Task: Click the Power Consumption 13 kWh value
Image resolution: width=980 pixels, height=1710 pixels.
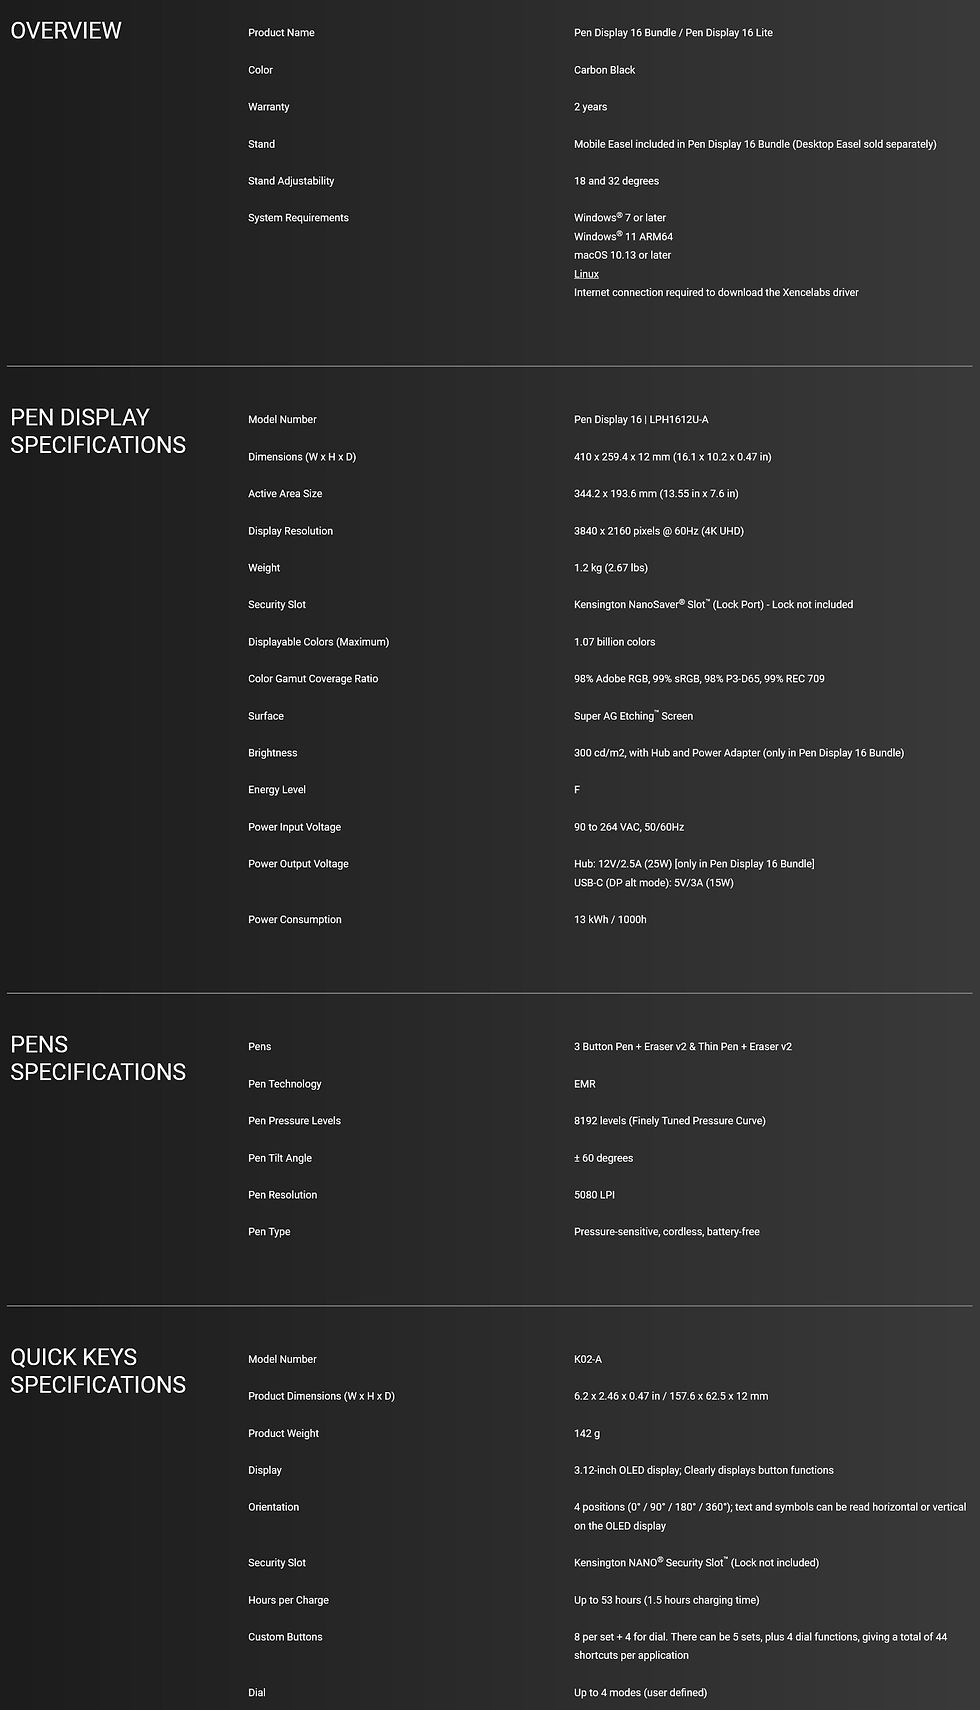Action: point(610,920)
